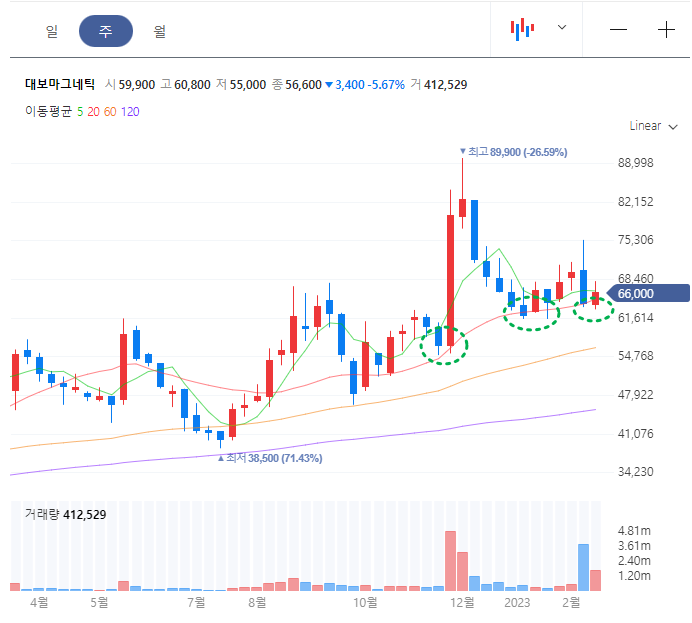
Task: Click the 시 59,900 opening price value
Action: tap(130, 84)
